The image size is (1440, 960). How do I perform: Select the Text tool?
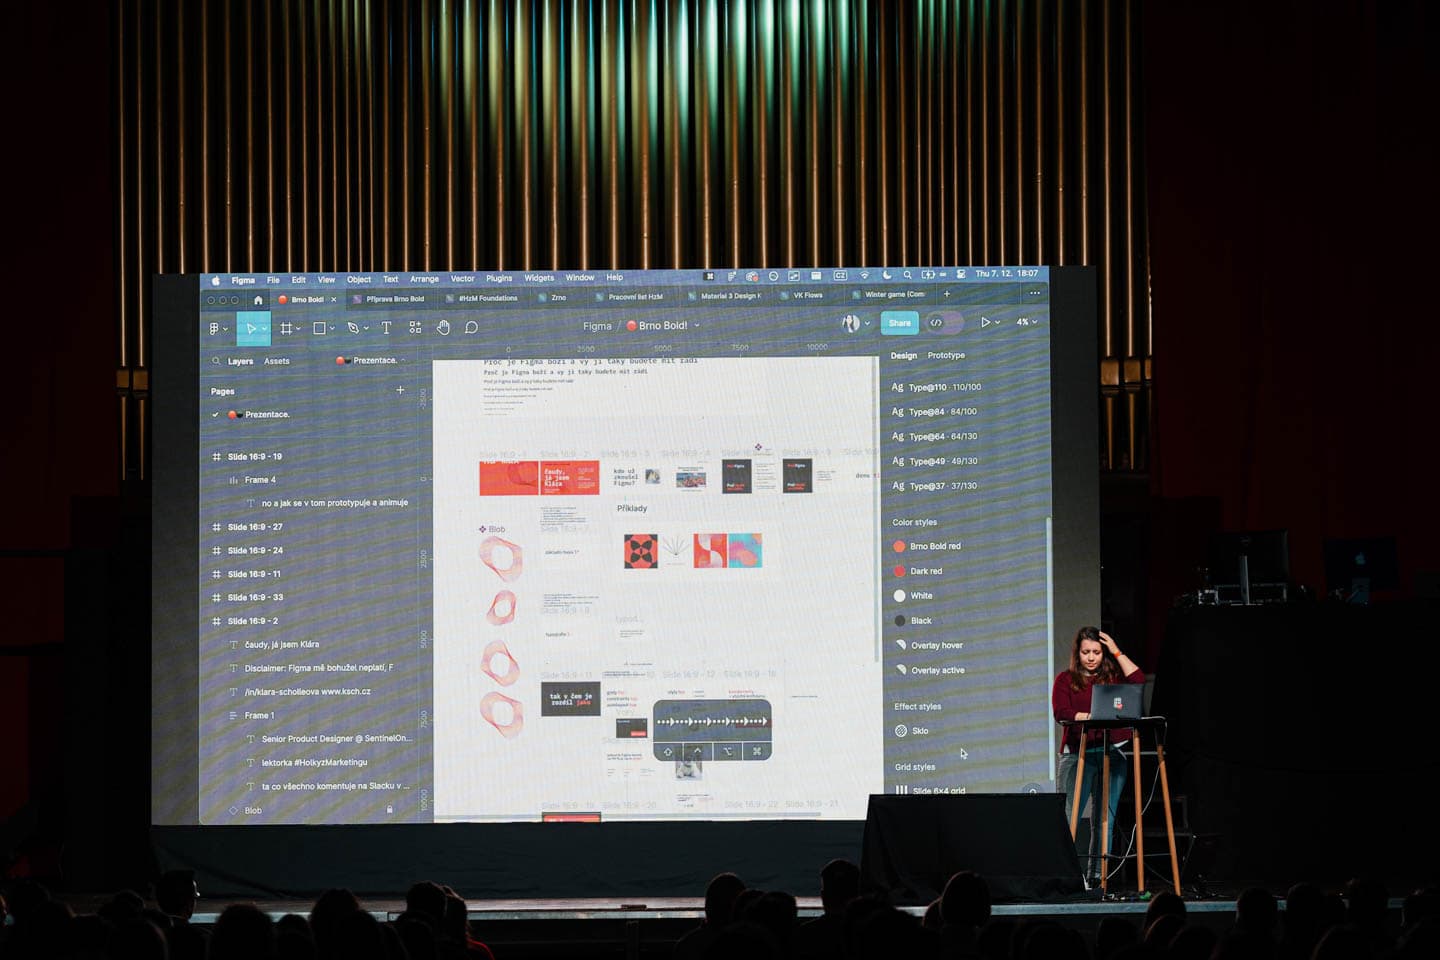[386, 328]
